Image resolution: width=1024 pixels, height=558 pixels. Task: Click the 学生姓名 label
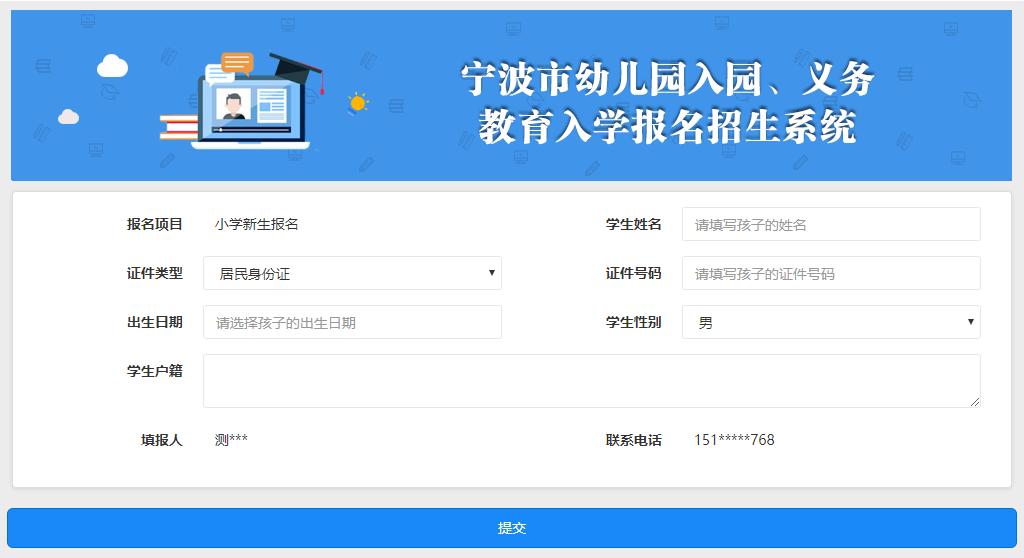click(633, 224)
